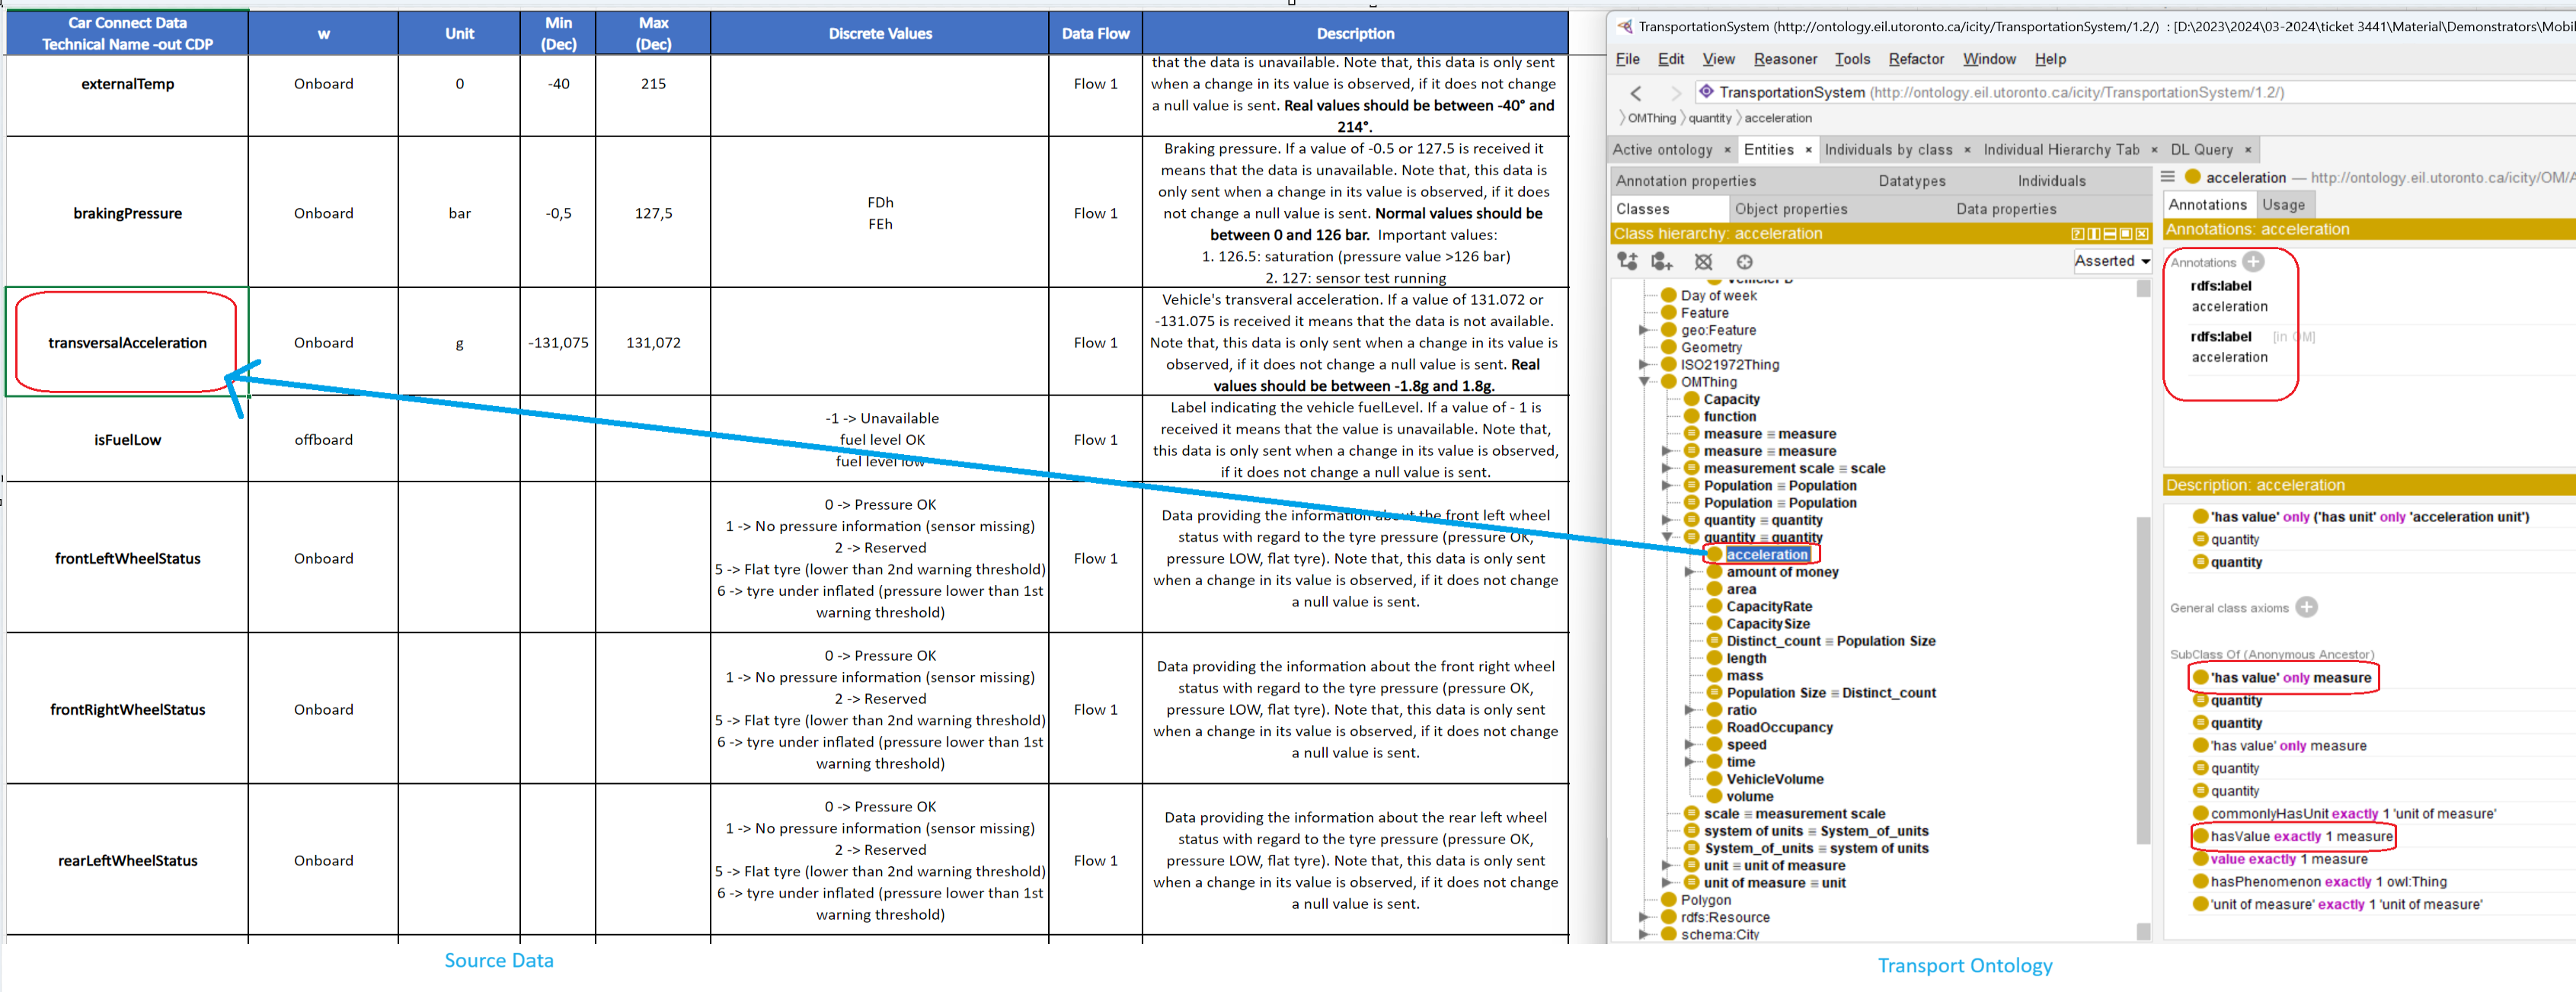The image size is (2576, 992).
Task: Click the Class hierarchy vertical scrollbar thumb
Action: click(2143, 680)
